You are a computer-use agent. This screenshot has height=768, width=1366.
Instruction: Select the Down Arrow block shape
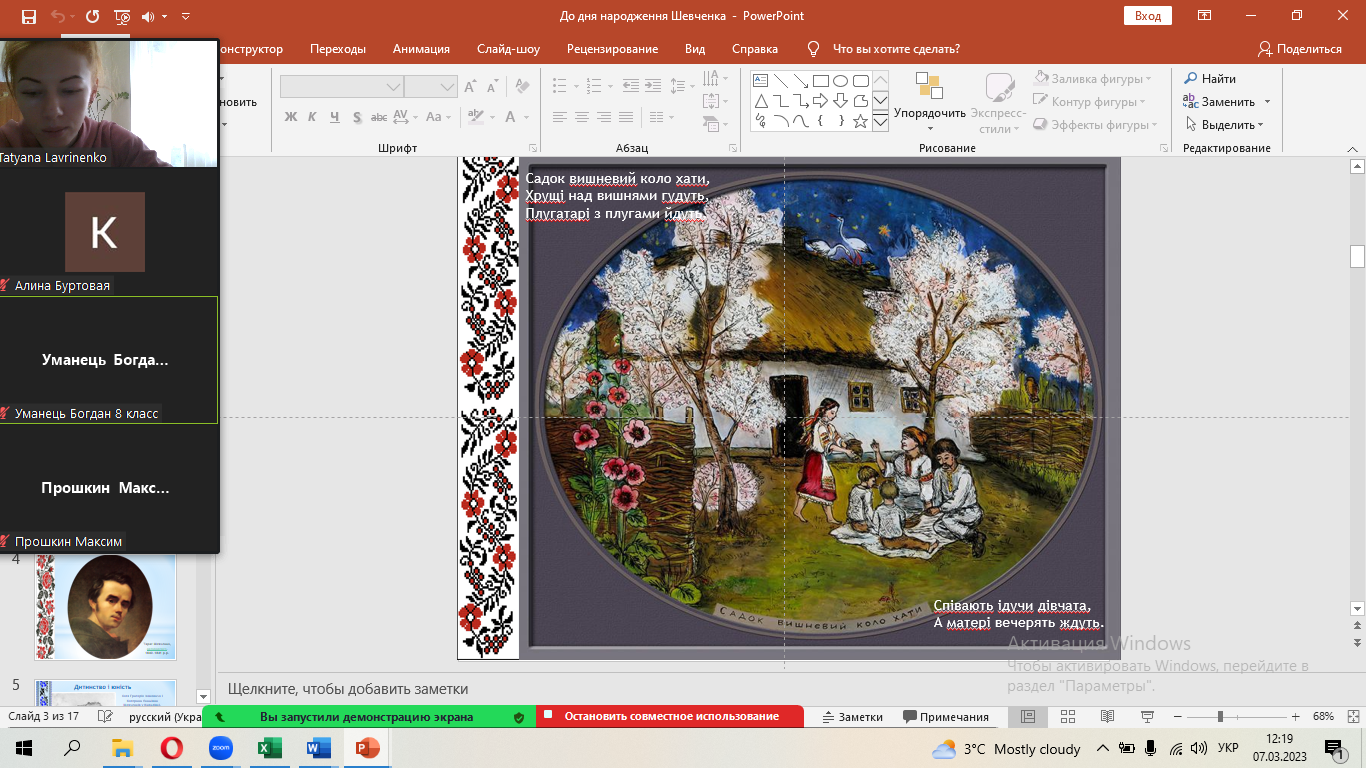[x=840, y=101]
